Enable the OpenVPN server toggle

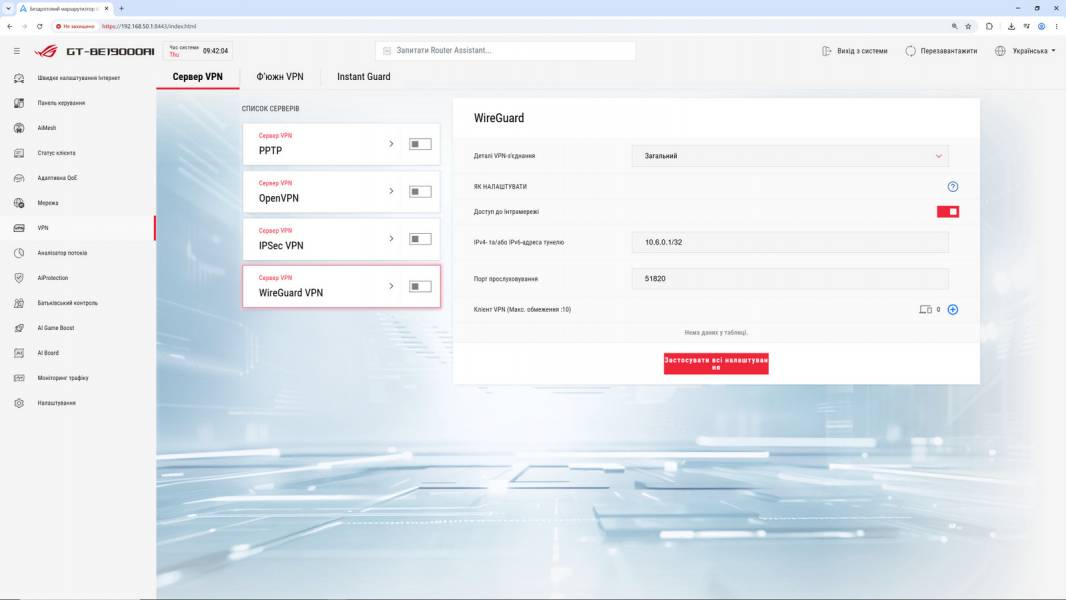click(x=420, y=192)
